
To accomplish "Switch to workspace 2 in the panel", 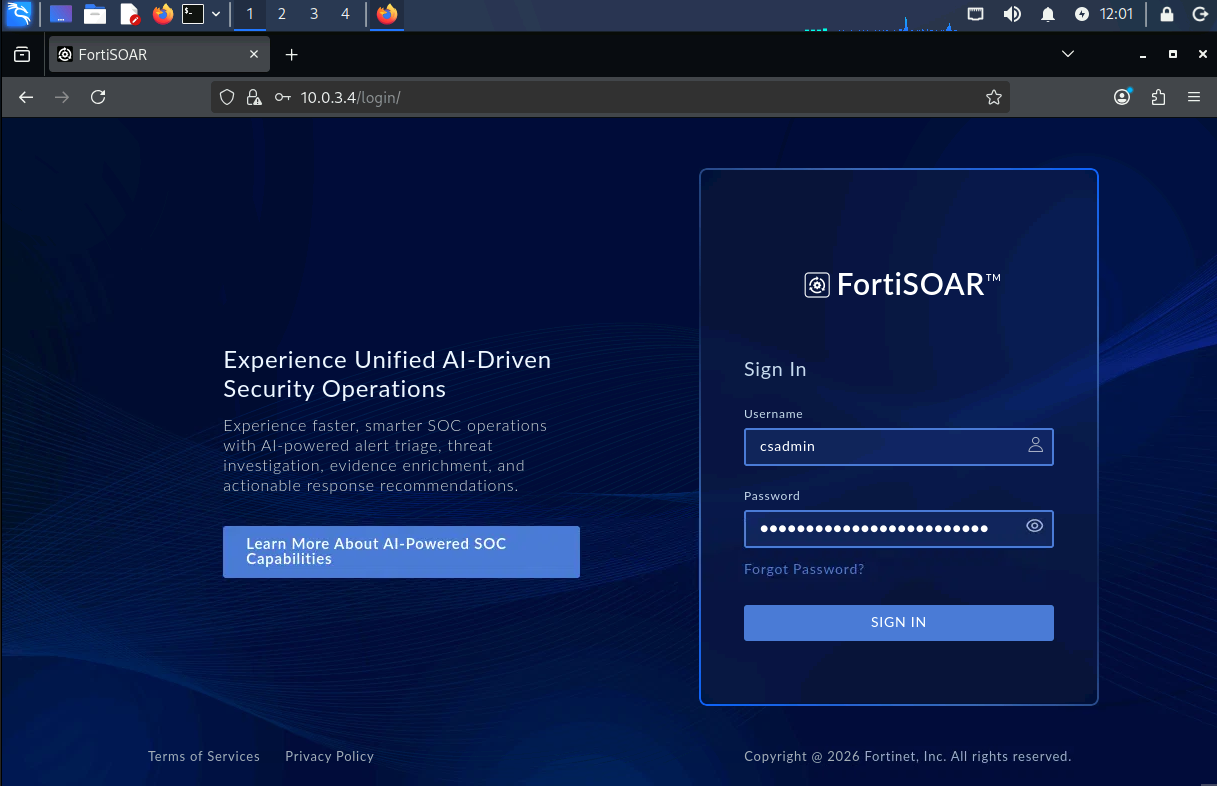I will point(282,14).
